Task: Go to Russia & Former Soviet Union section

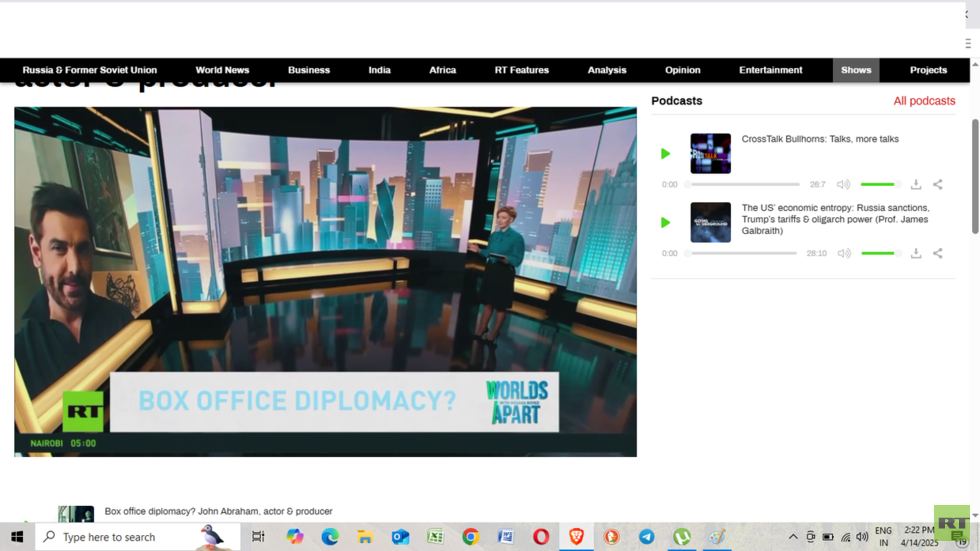Action: point(89,70)
